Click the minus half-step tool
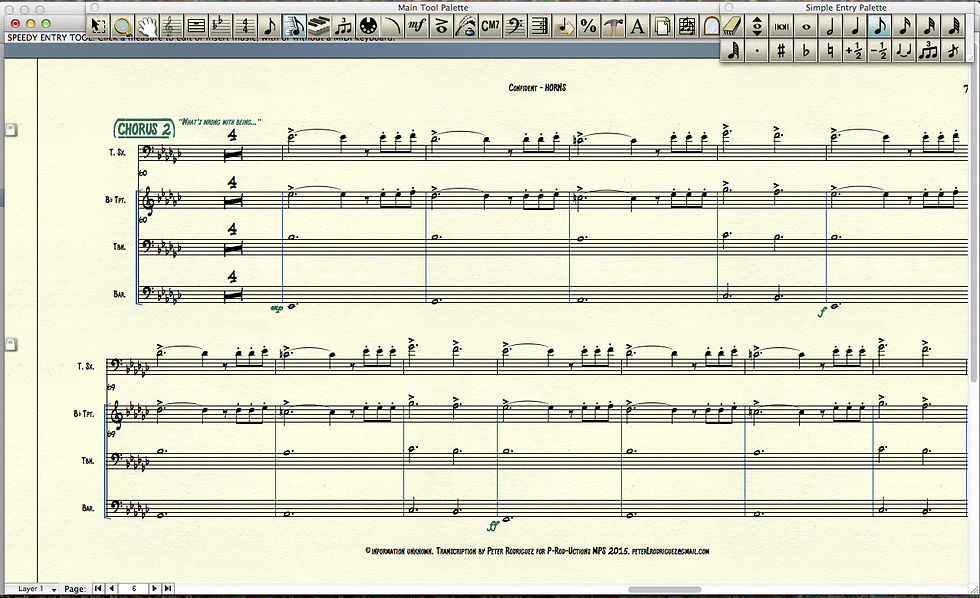 point(879,51)
